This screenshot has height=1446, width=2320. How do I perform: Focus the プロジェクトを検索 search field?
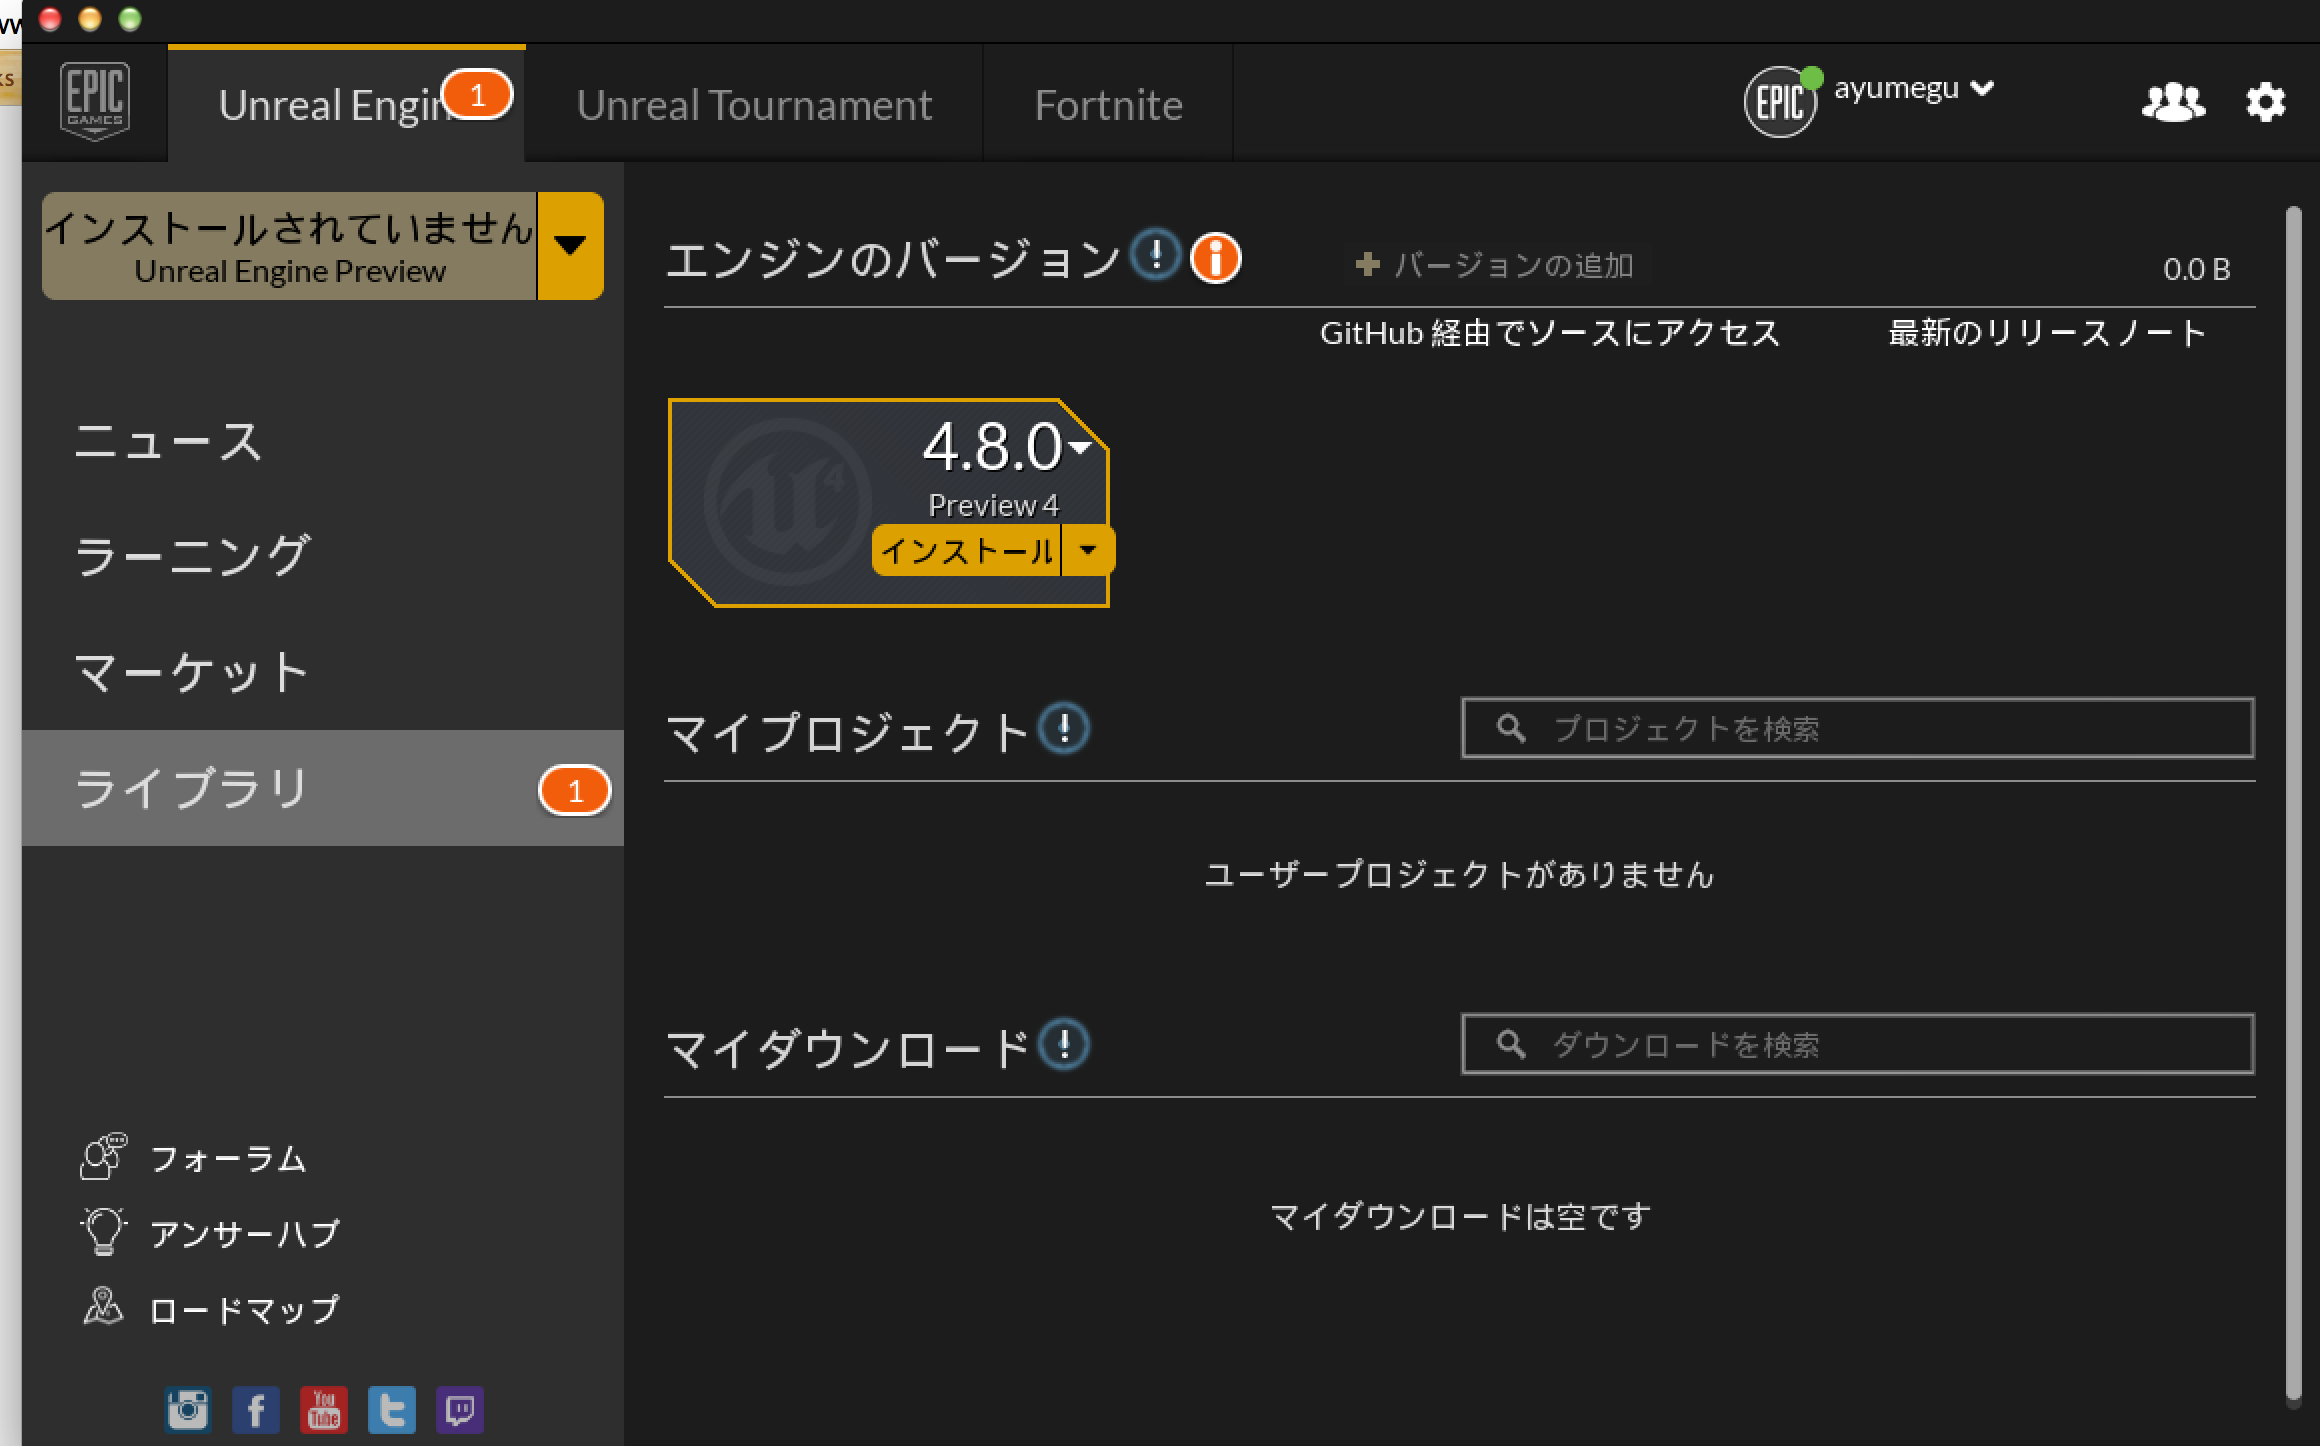pyautogui.click(x=1858, y=728)
